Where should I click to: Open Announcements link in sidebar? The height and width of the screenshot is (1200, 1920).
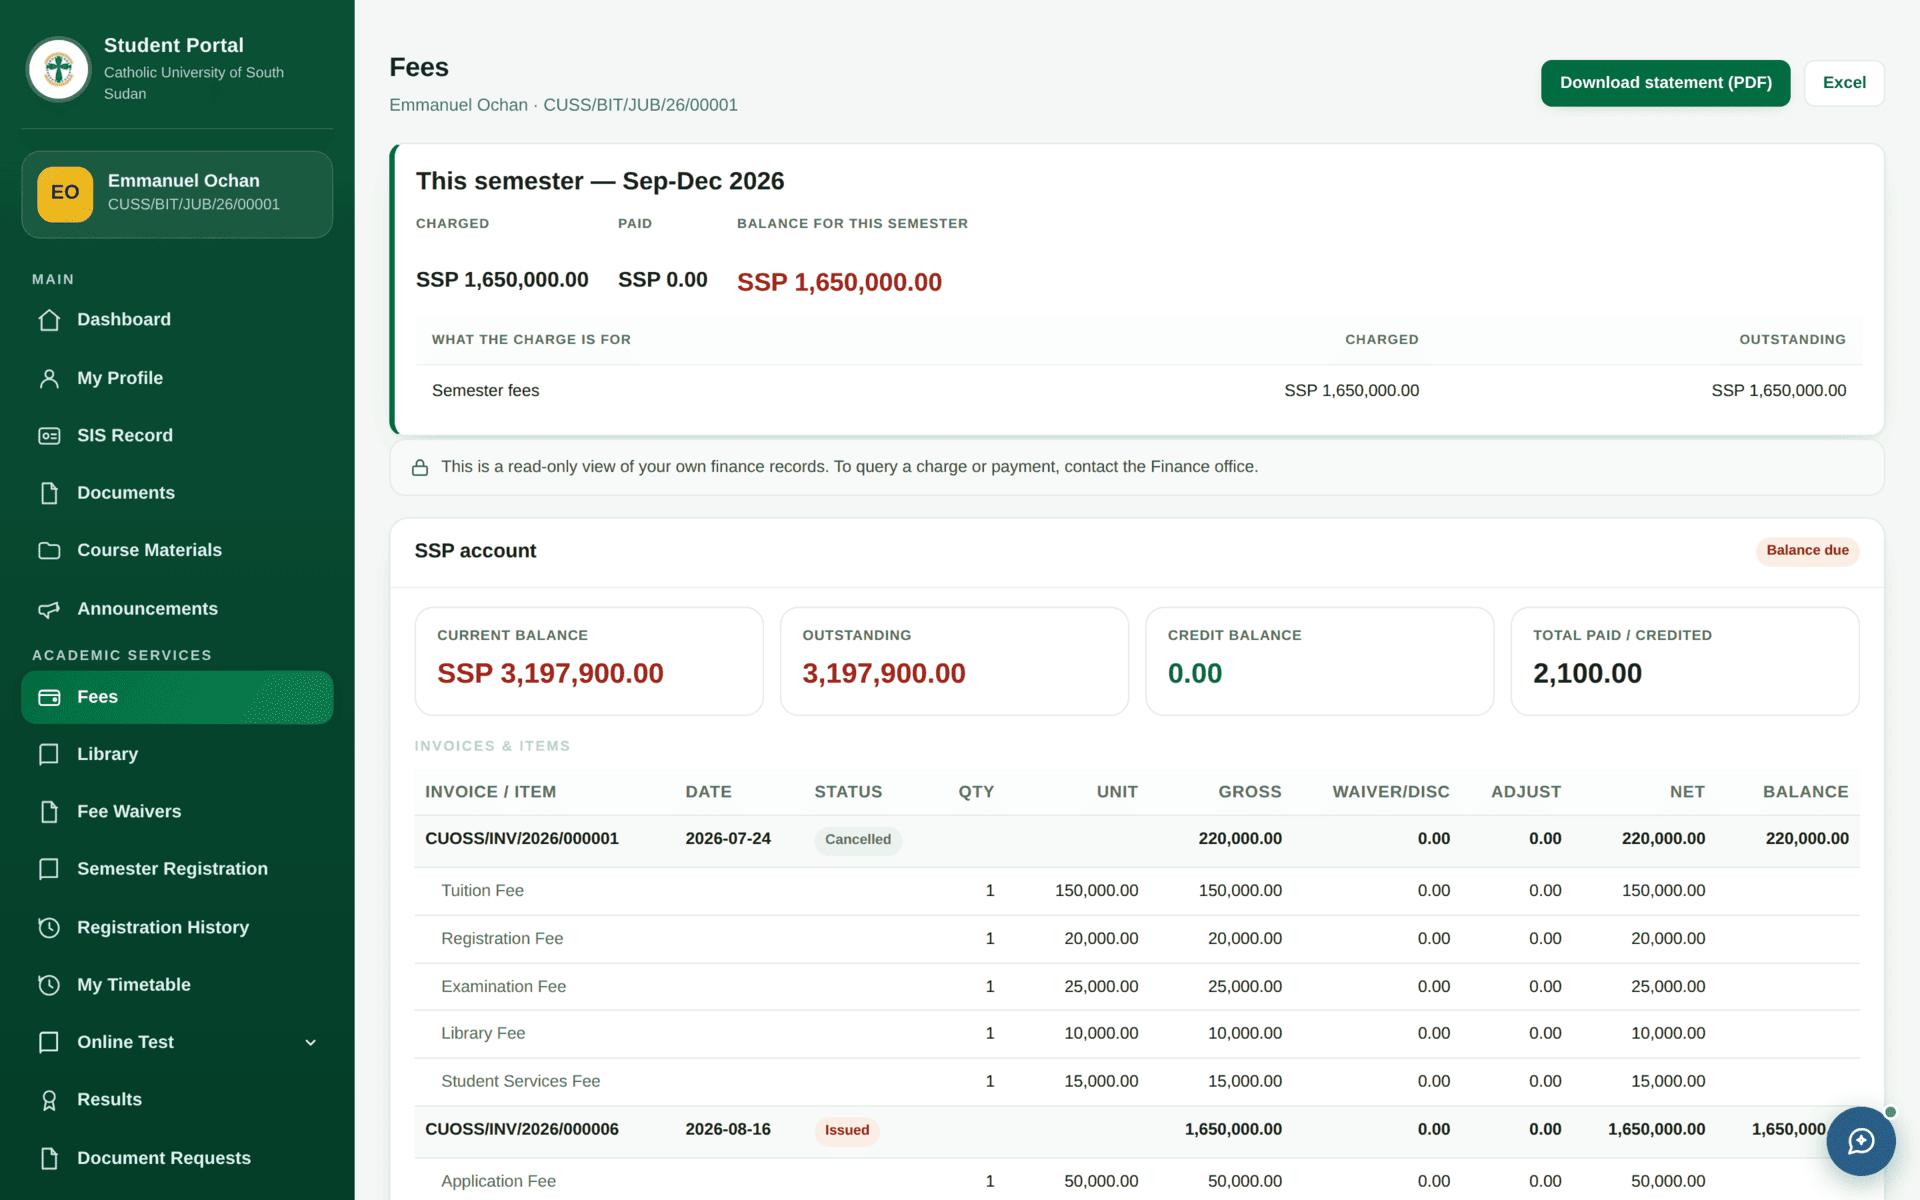177,609
